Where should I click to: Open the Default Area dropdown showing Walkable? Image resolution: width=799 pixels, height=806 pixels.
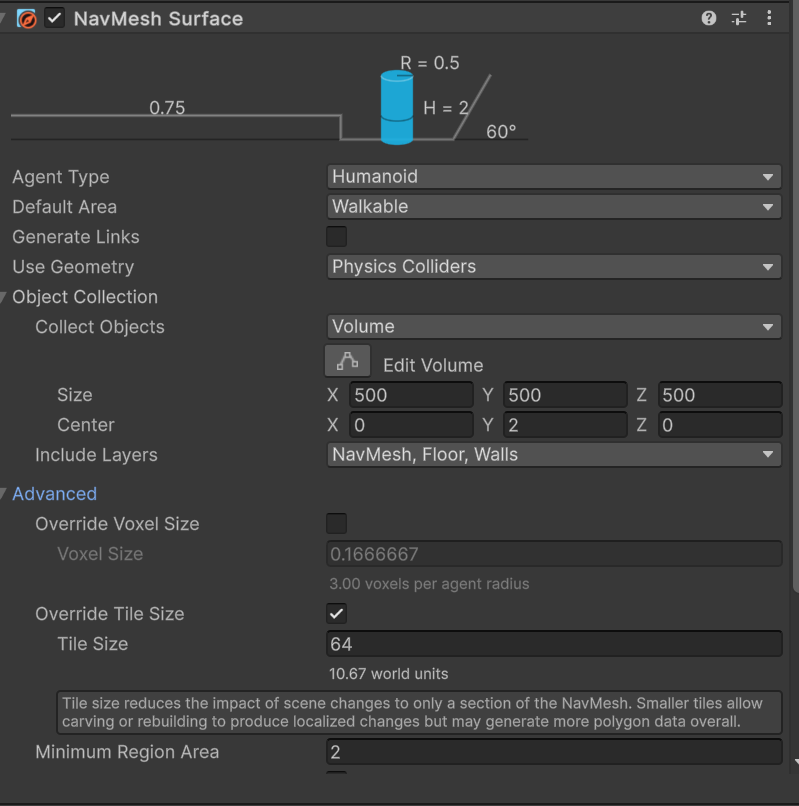coord(554,206)
